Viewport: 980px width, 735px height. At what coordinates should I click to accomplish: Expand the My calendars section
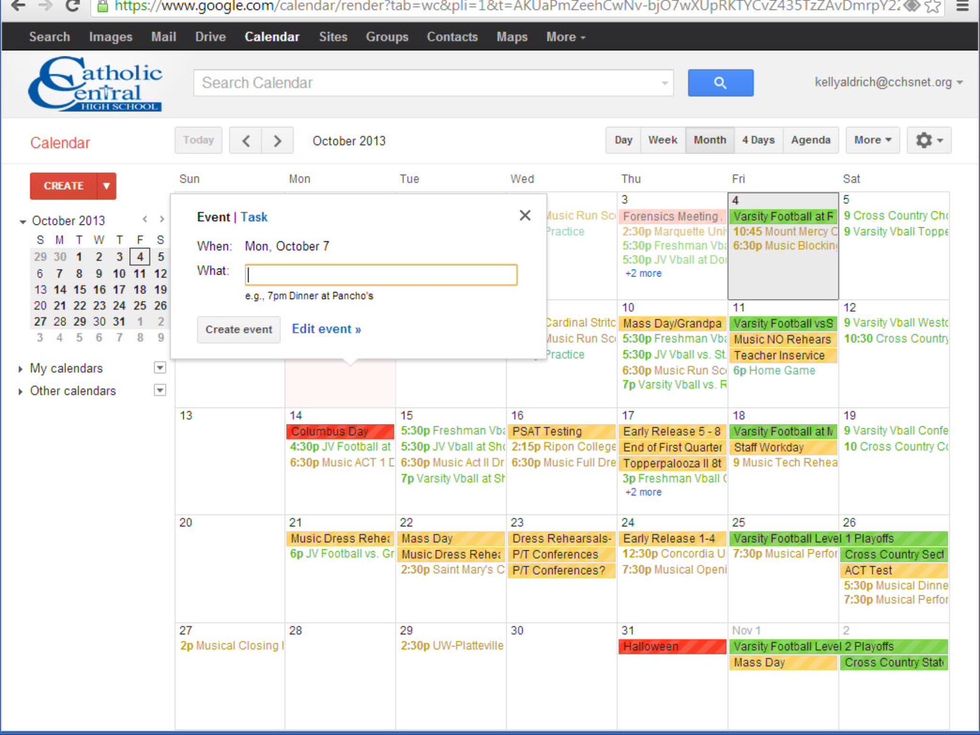click(21, 369)
